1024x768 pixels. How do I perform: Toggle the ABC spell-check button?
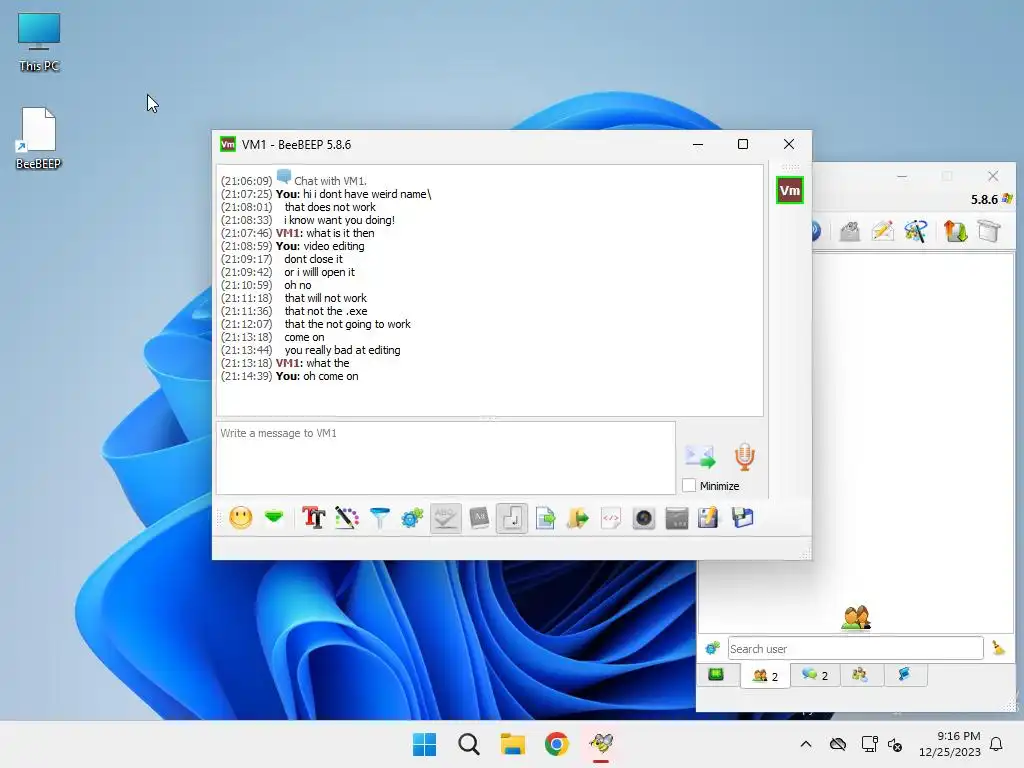point(446,518)
